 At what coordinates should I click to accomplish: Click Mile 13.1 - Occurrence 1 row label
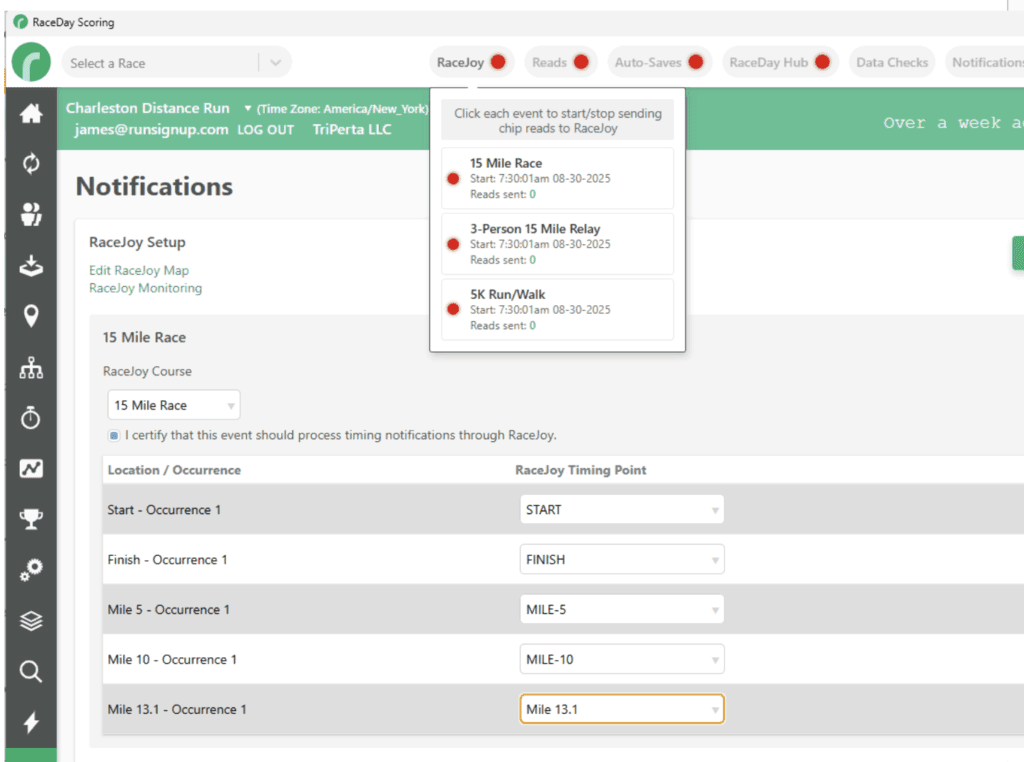click(x=177, y=709)
